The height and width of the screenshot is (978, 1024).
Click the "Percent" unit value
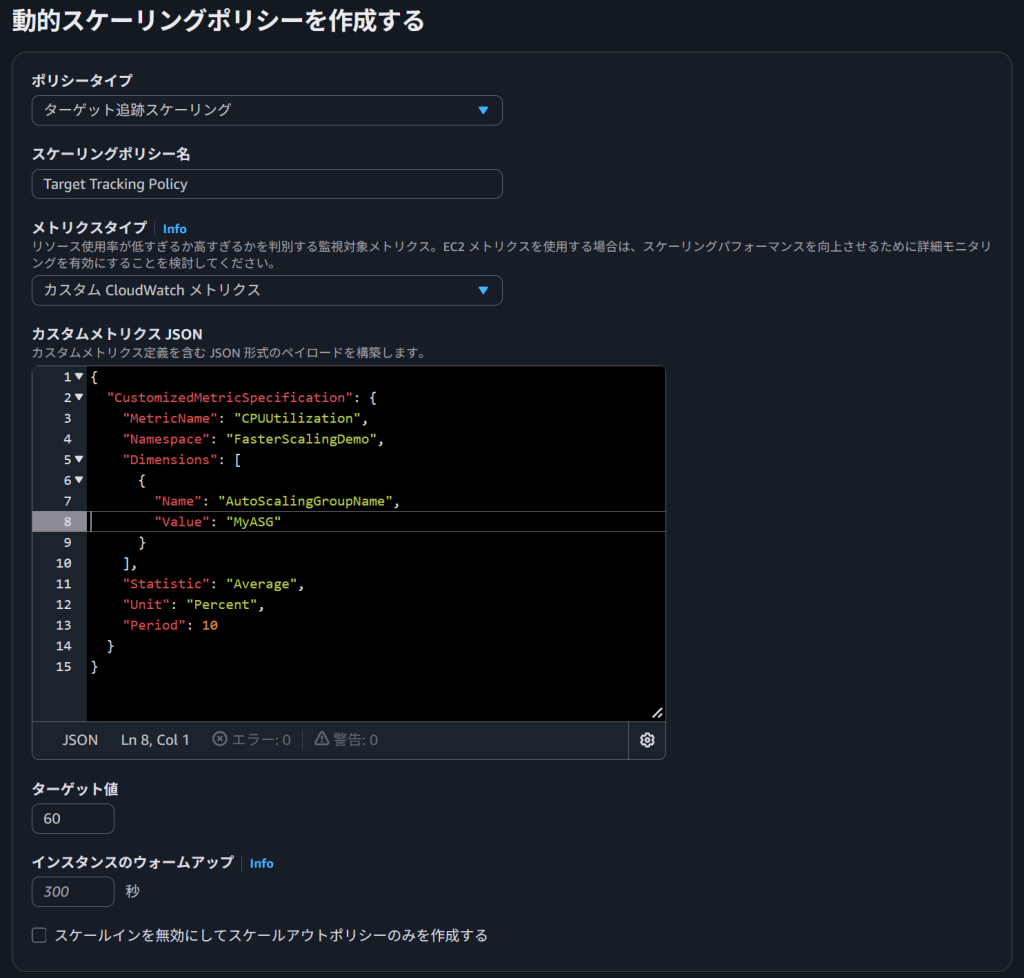coord(221,605)
